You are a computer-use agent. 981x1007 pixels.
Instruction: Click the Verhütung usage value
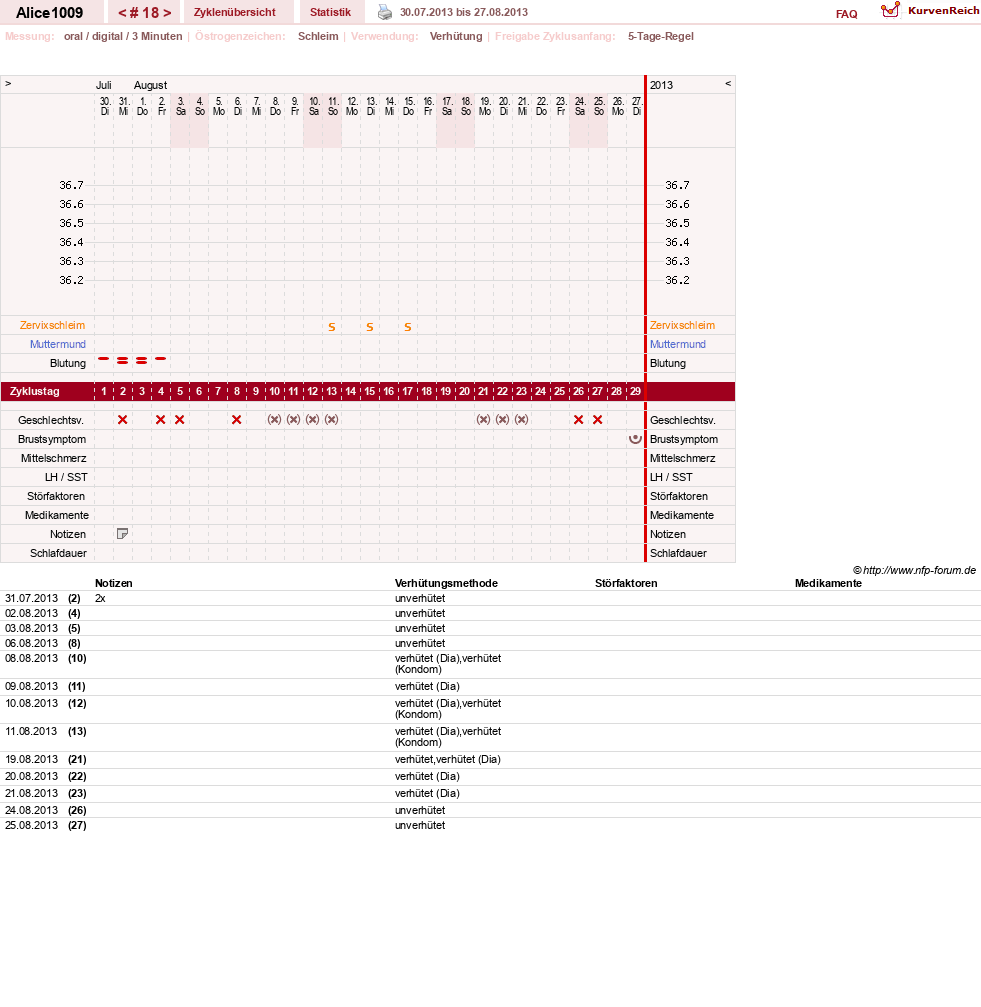[x=456, y=37]
